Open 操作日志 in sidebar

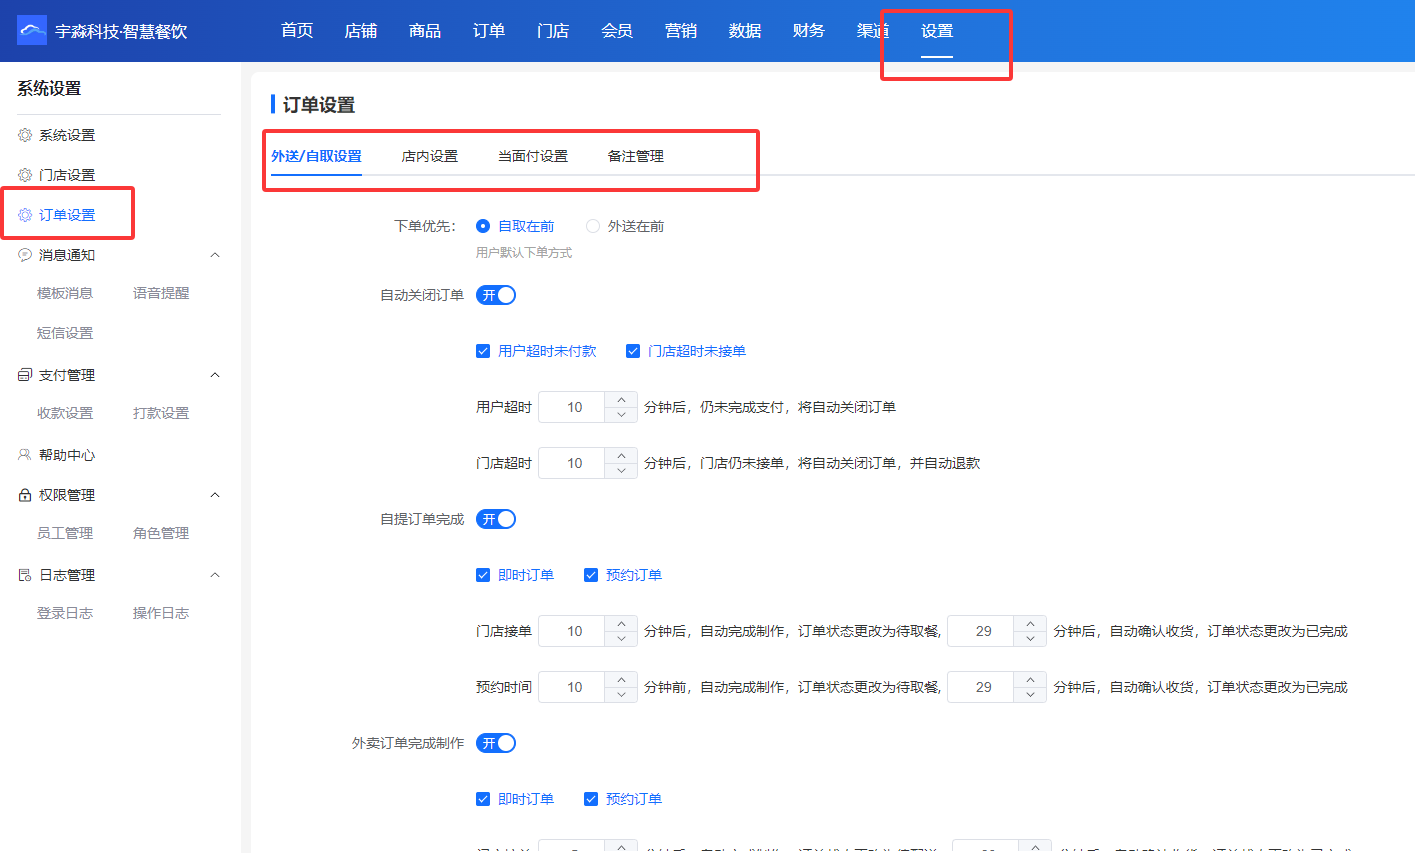point(161,613)
